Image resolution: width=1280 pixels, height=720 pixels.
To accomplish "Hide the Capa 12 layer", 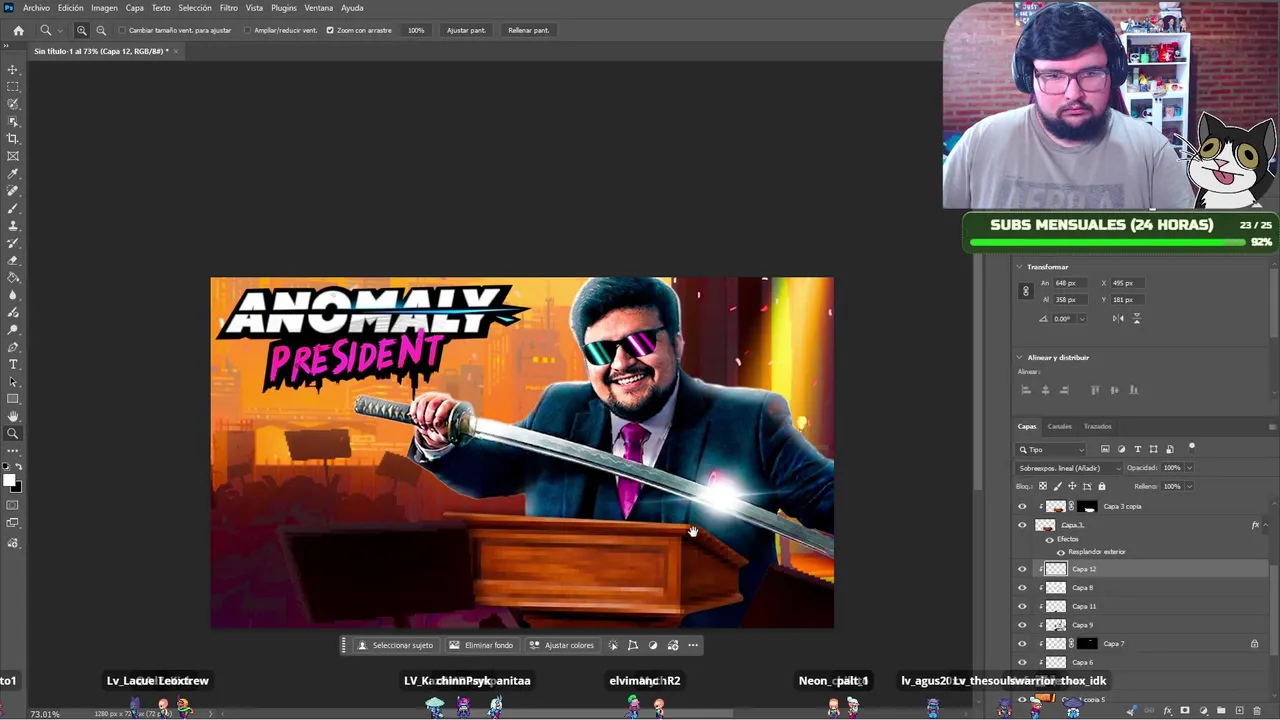I will (x=1022, y=570).
